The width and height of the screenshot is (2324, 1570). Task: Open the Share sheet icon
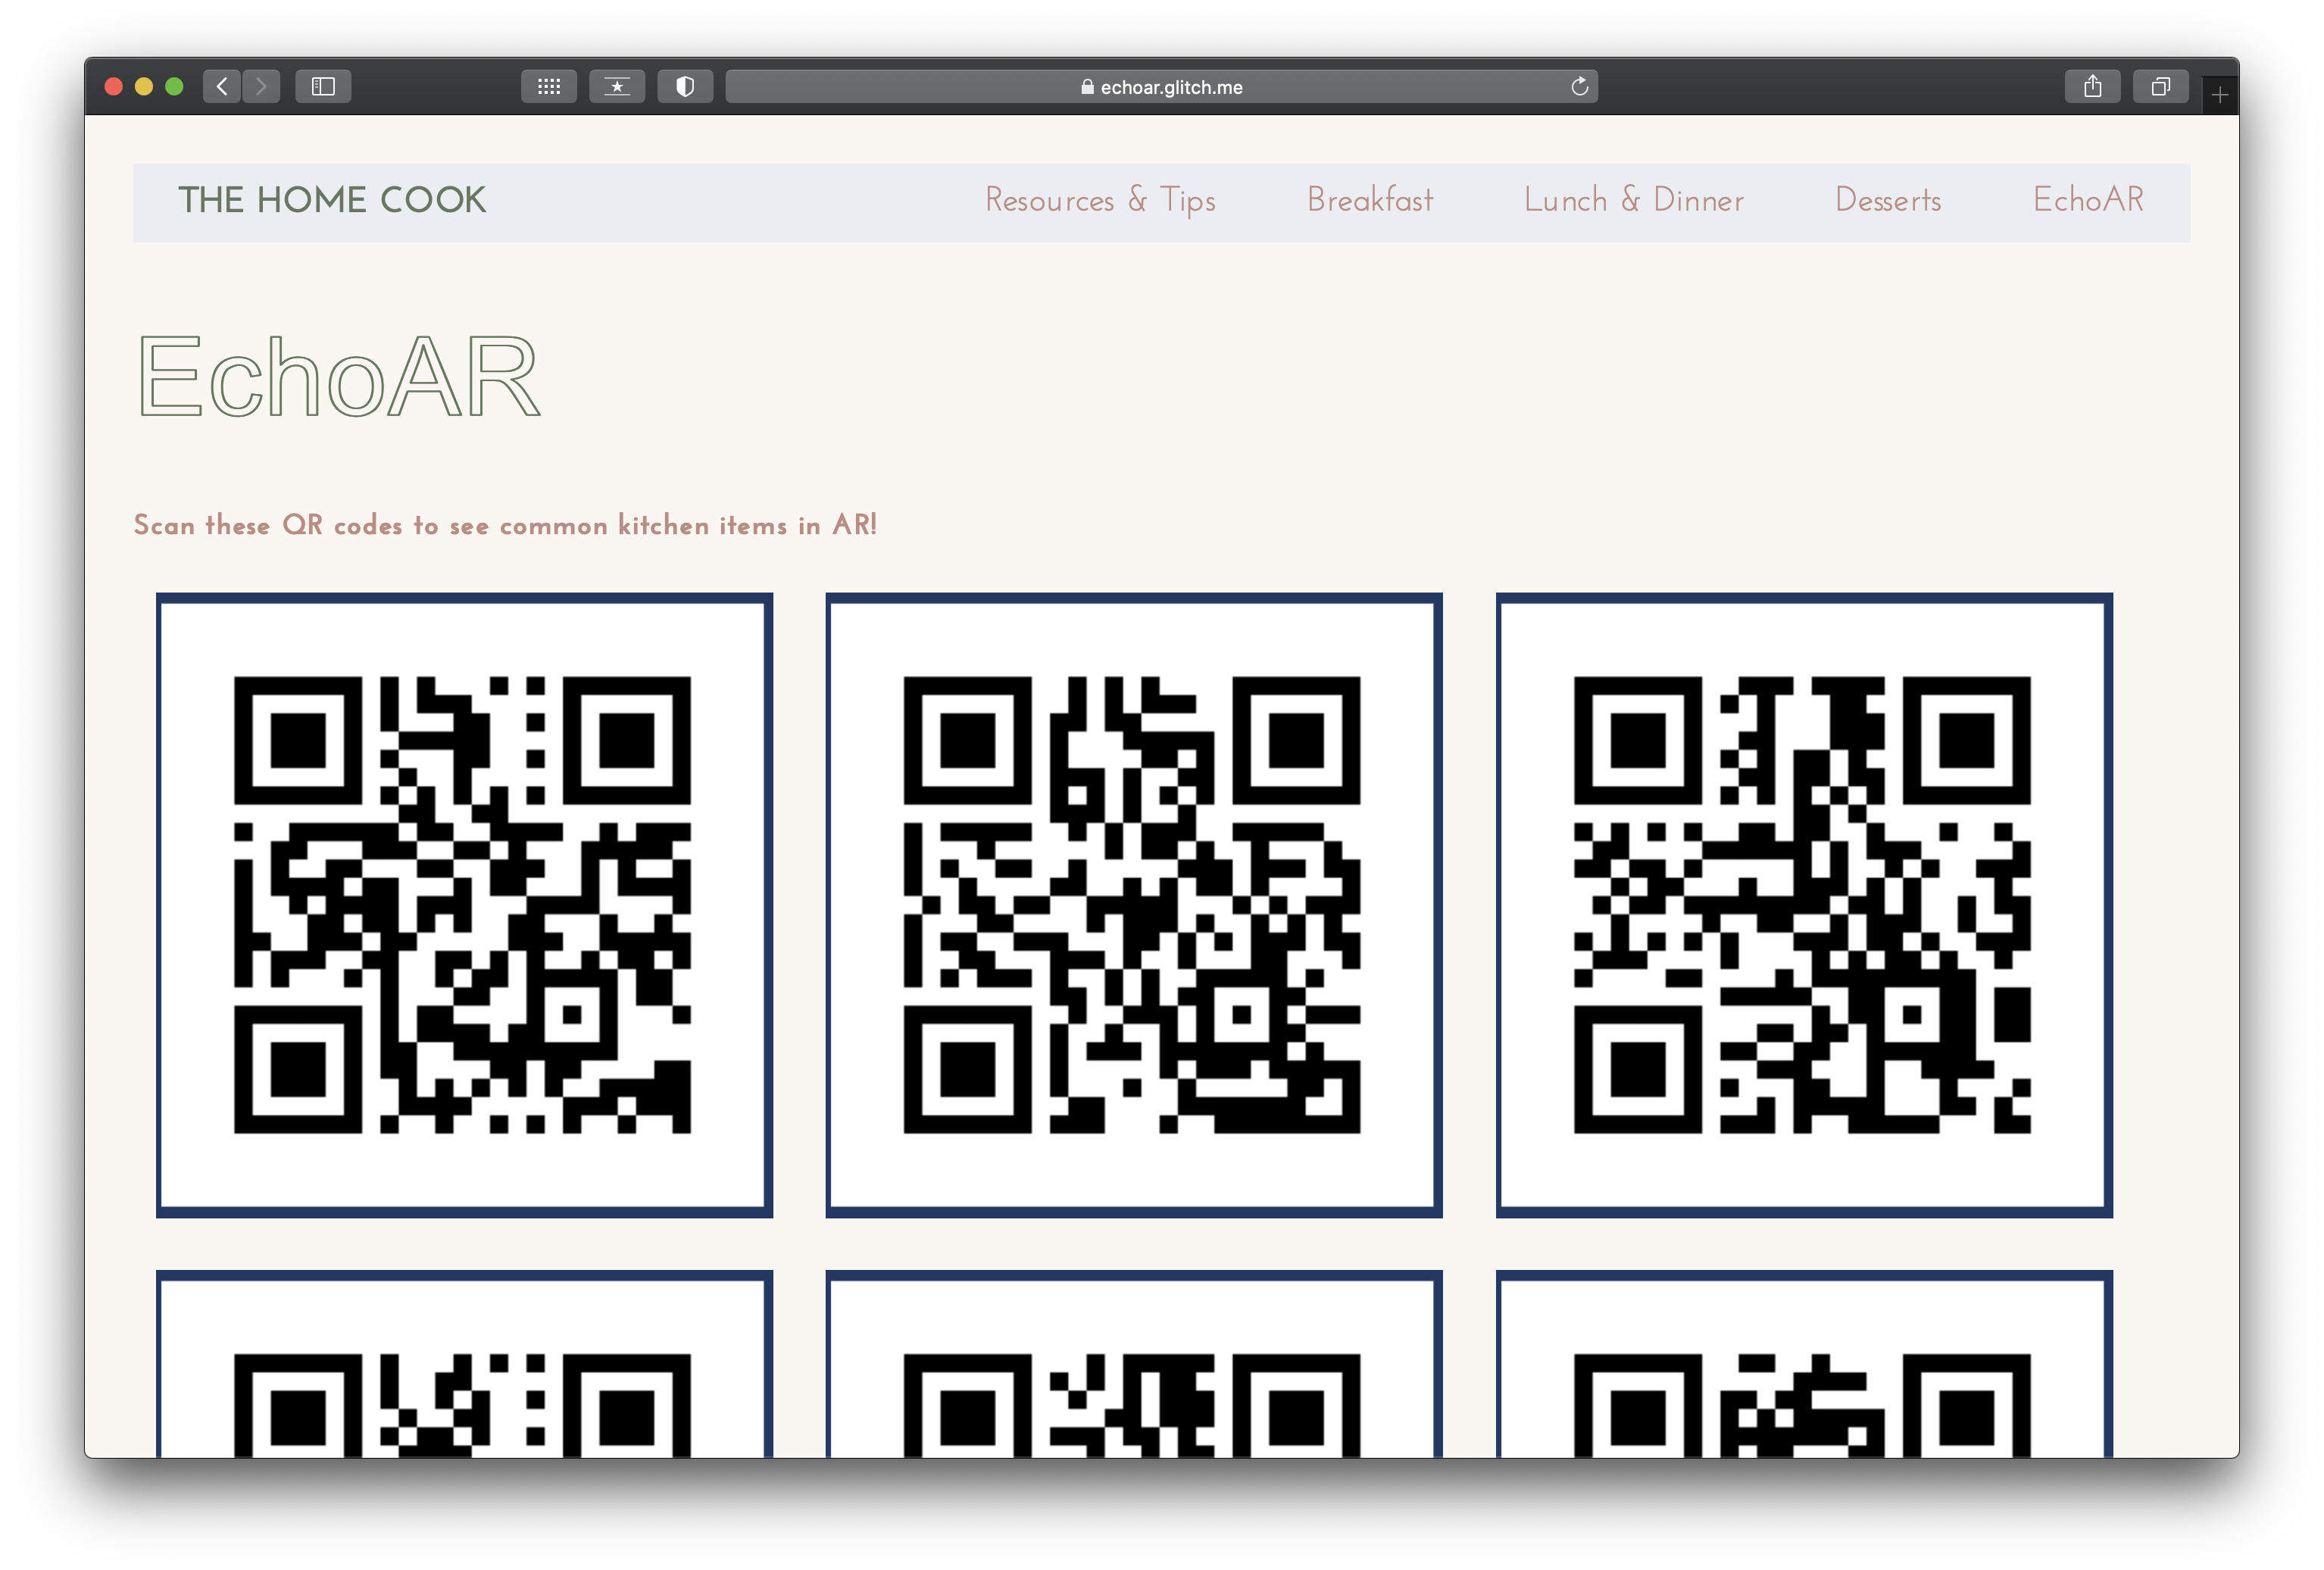[x=2092, y=87]
